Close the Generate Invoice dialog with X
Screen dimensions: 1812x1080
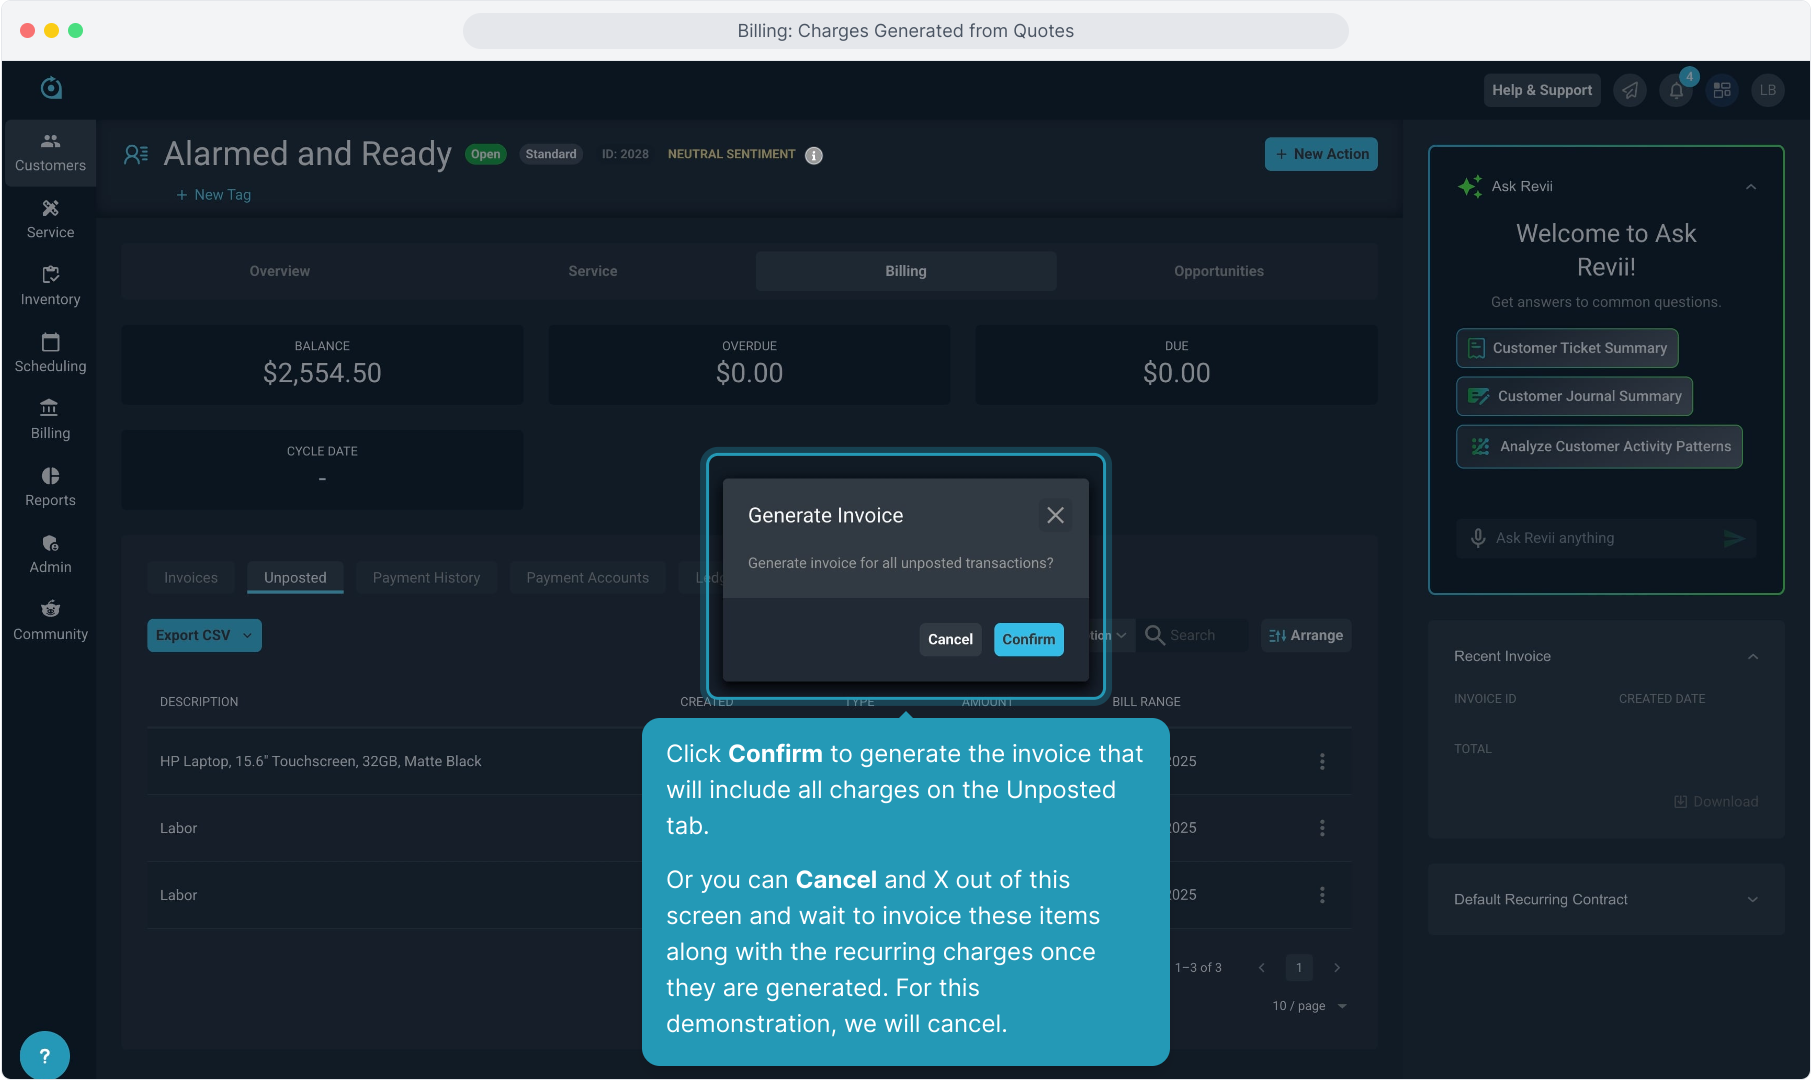pyautogui.click(x=1055, y=515)
